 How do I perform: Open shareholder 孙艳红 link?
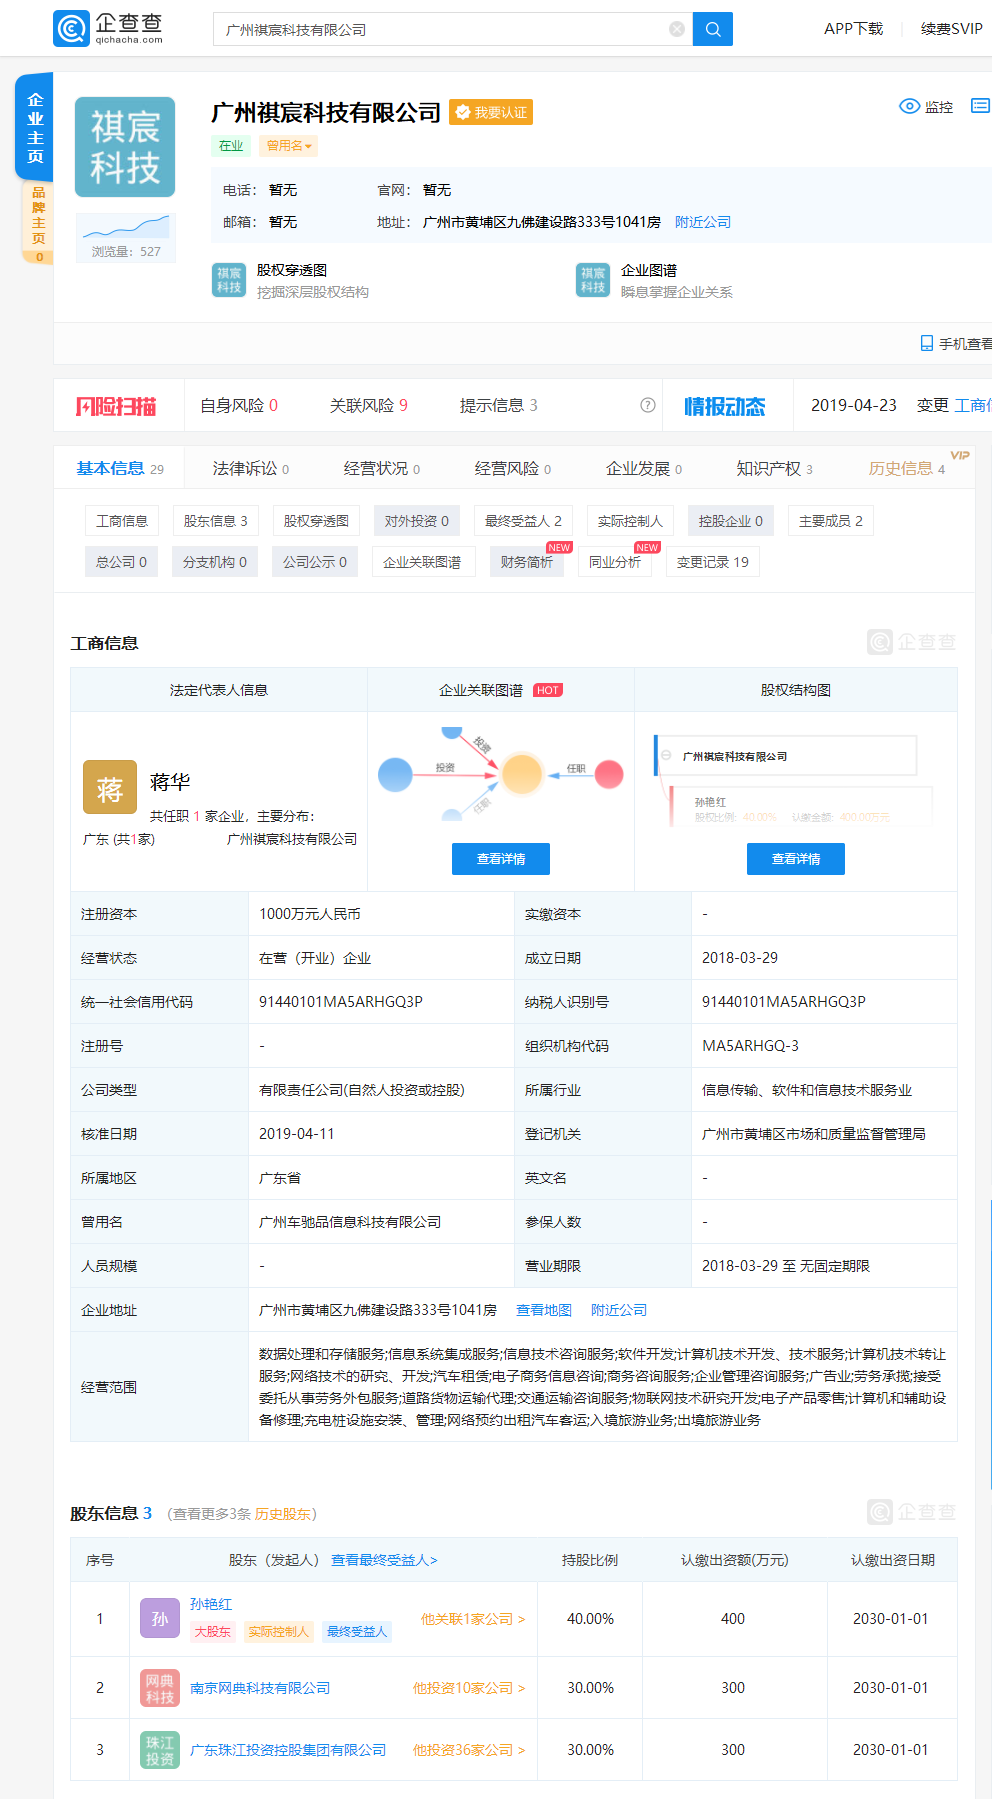(x=211, y=1604)
